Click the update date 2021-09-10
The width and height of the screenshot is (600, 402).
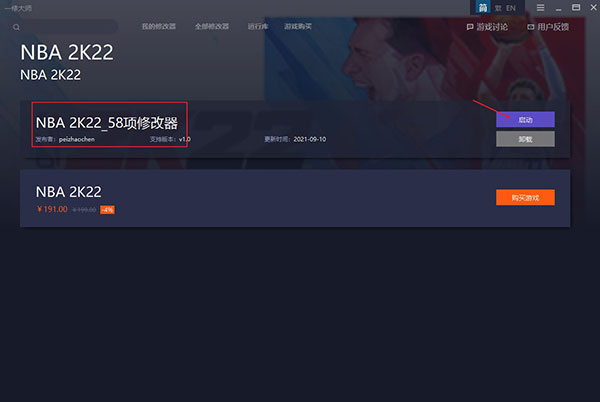(310, 139)
